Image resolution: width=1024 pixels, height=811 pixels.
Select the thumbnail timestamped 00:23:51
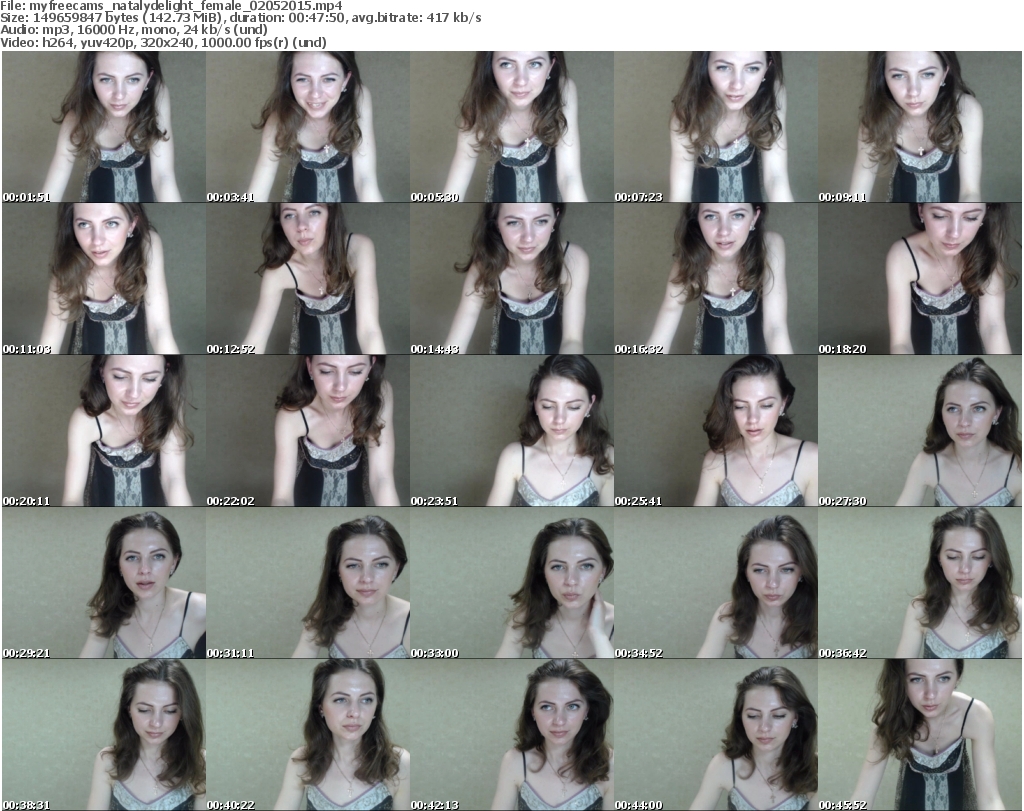pyautogui.click(x=511, y=431)
